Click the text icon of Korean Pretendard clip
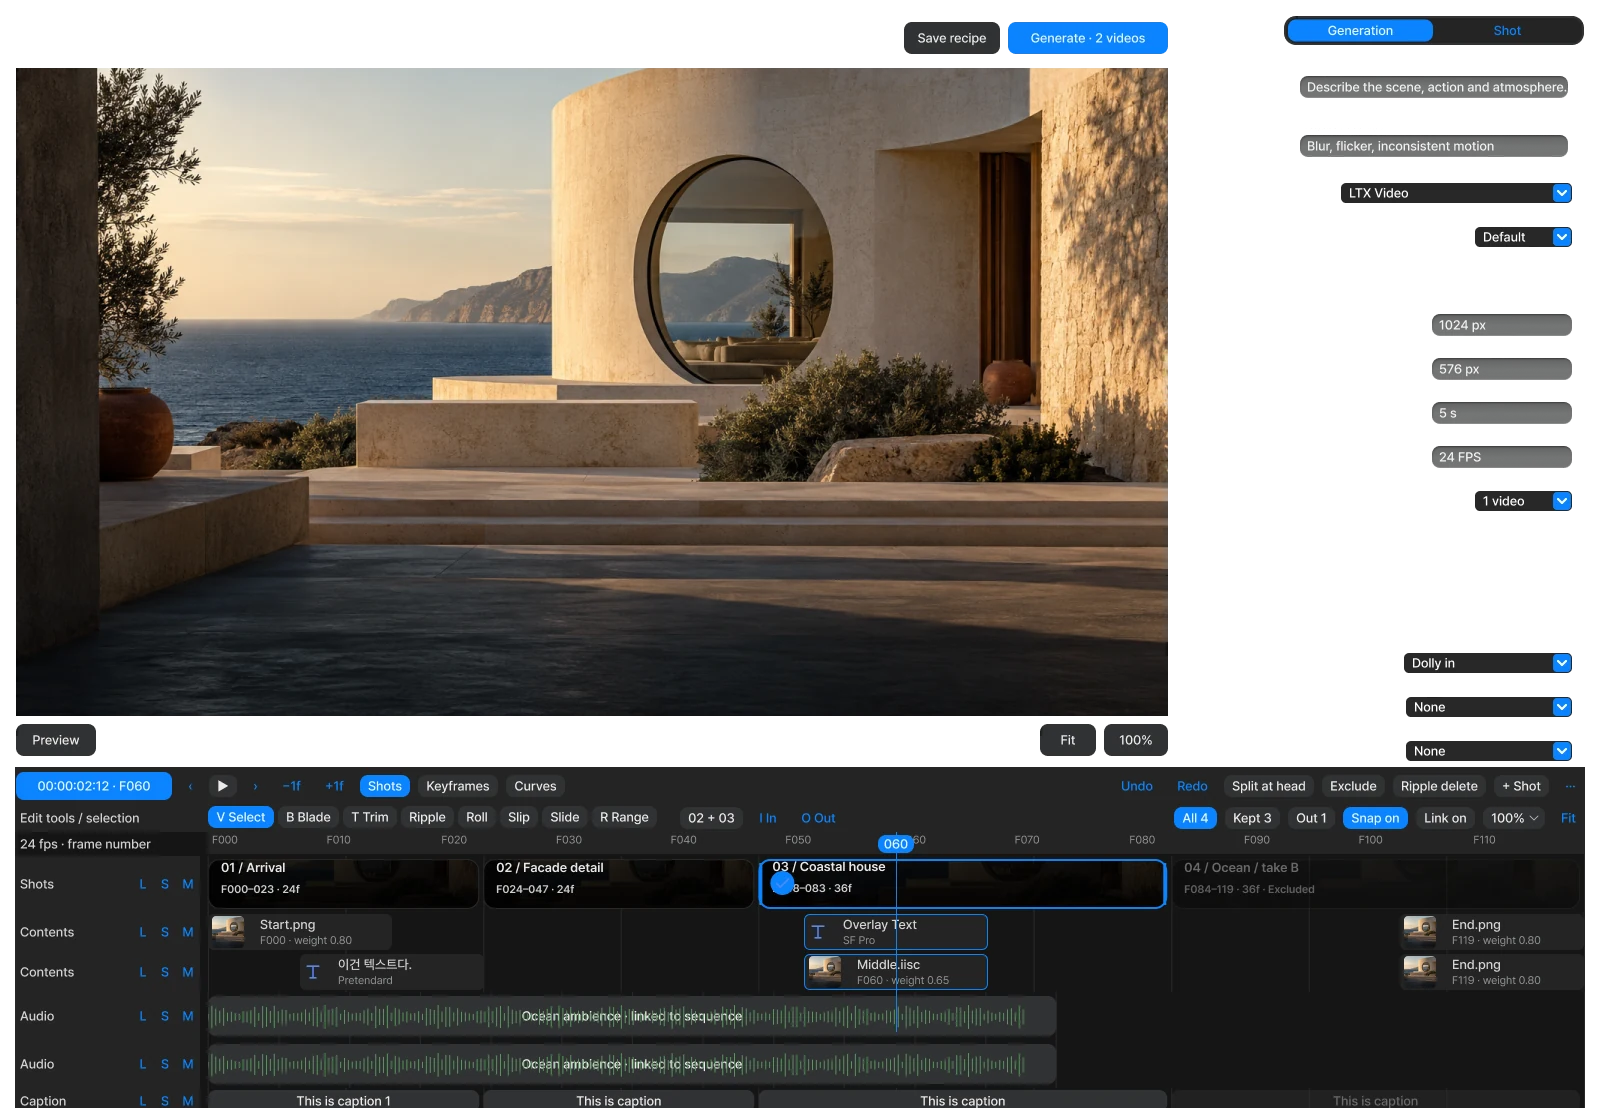 (313, 972)
